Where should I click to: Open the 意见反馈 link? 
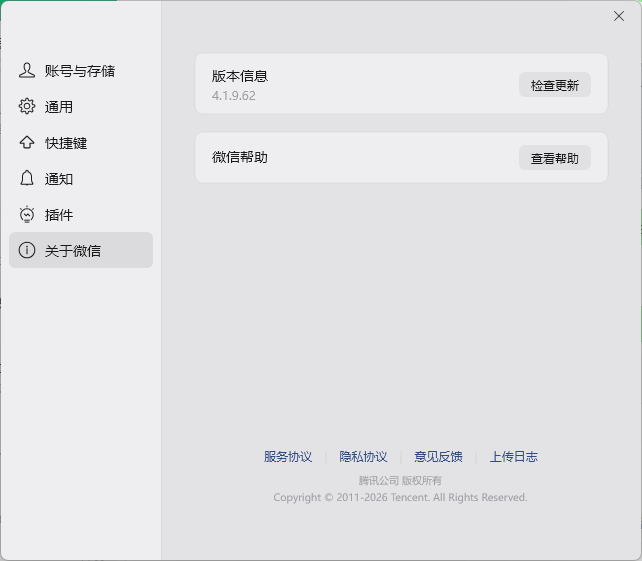click(439, 457)
